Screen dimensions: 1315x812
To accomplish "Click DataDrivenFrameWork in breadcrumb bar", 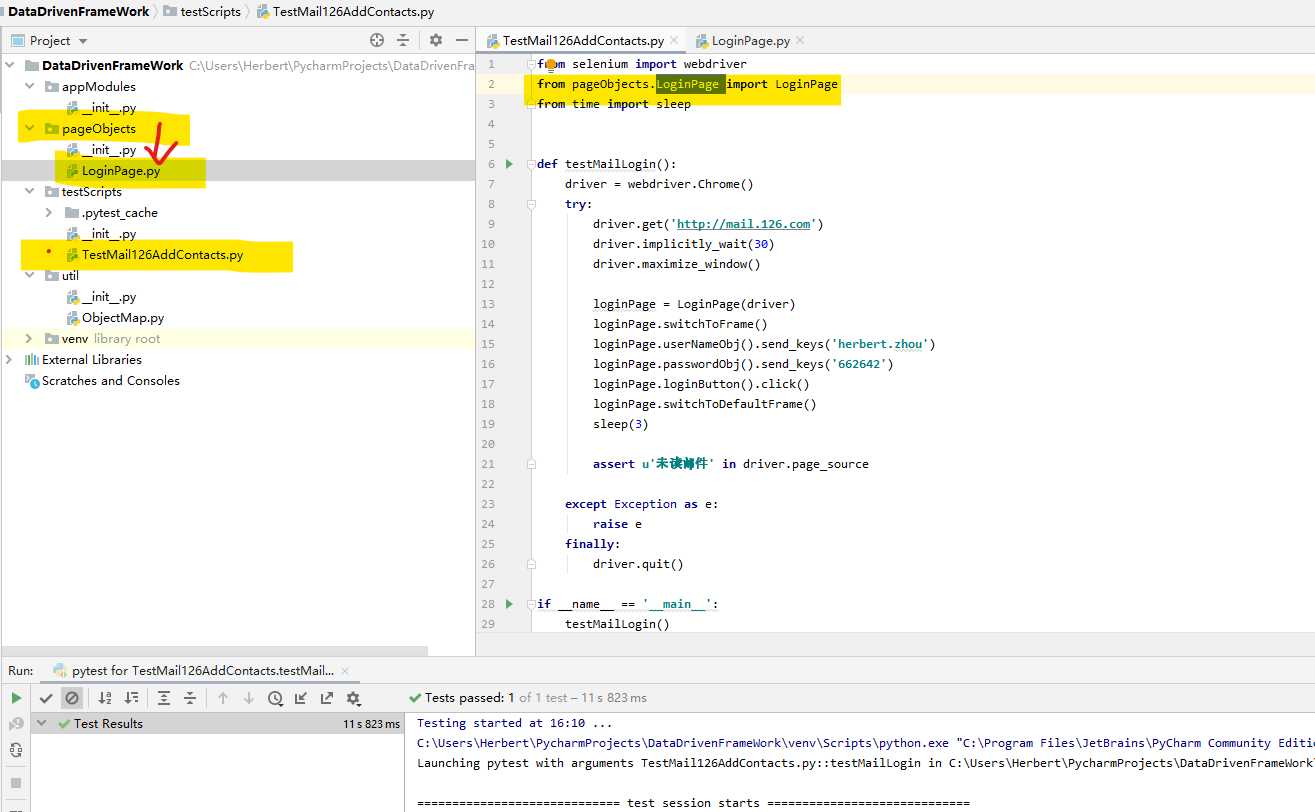I will [x=79, y=11].
